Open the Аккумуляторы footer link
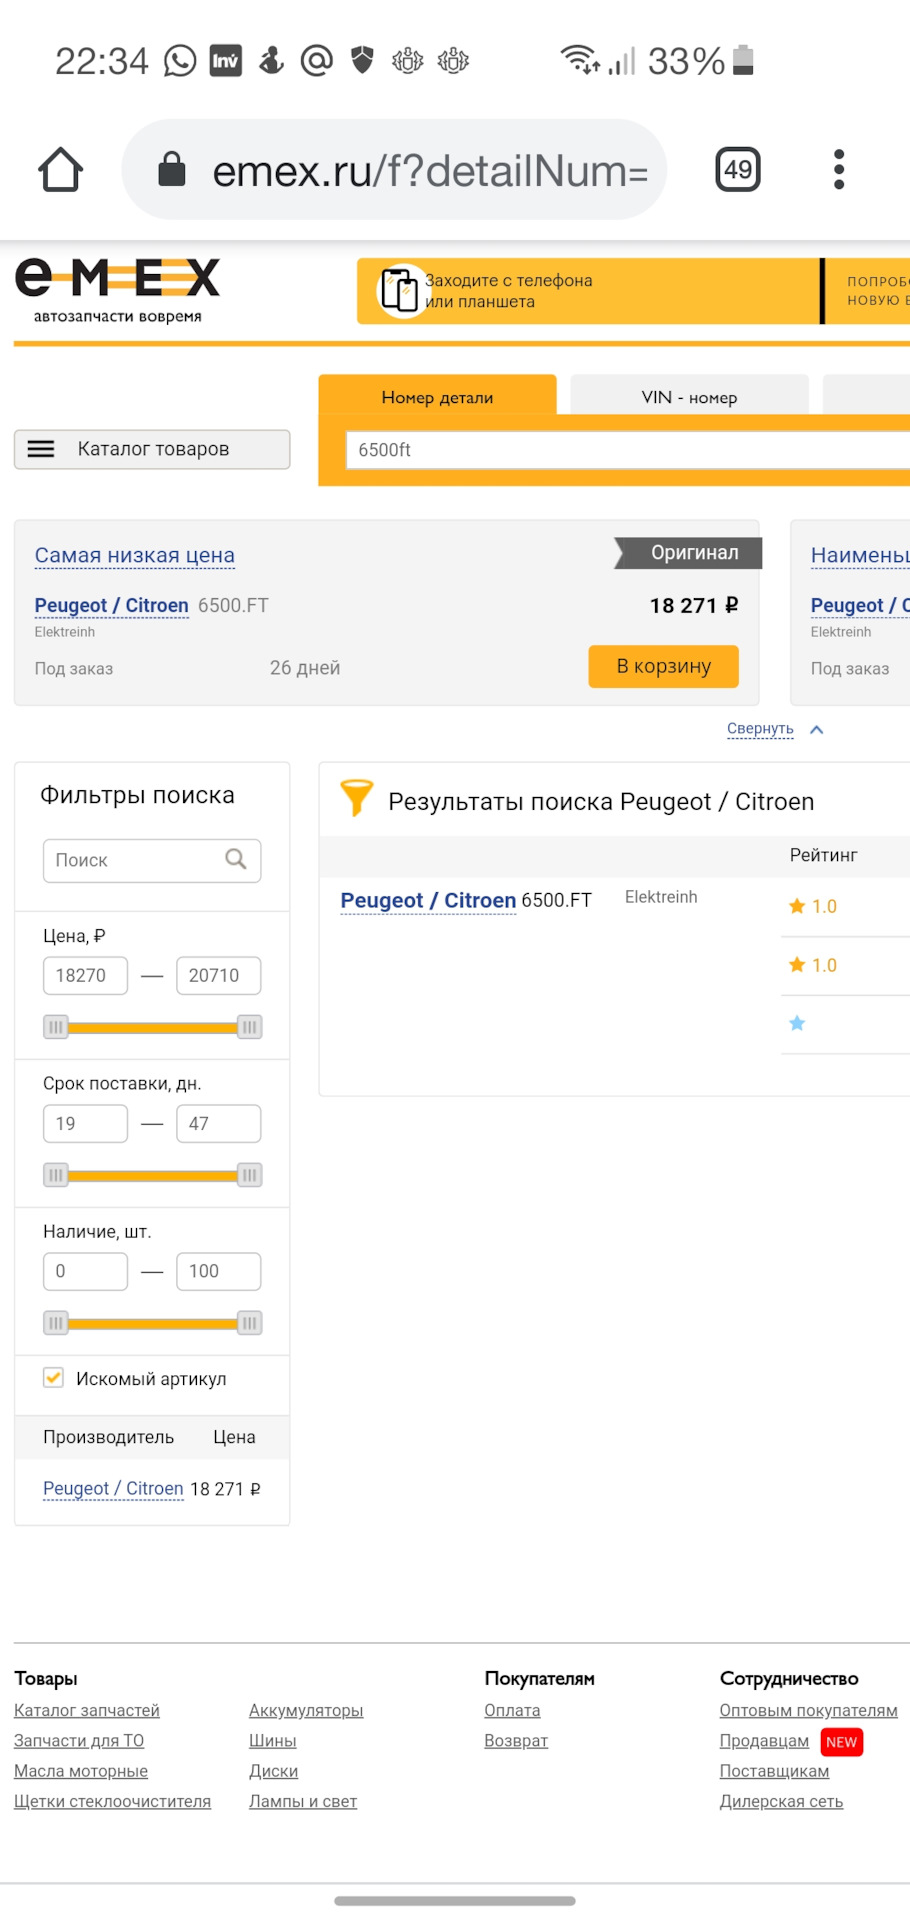910x1920 pixels. coord(306,1710)
